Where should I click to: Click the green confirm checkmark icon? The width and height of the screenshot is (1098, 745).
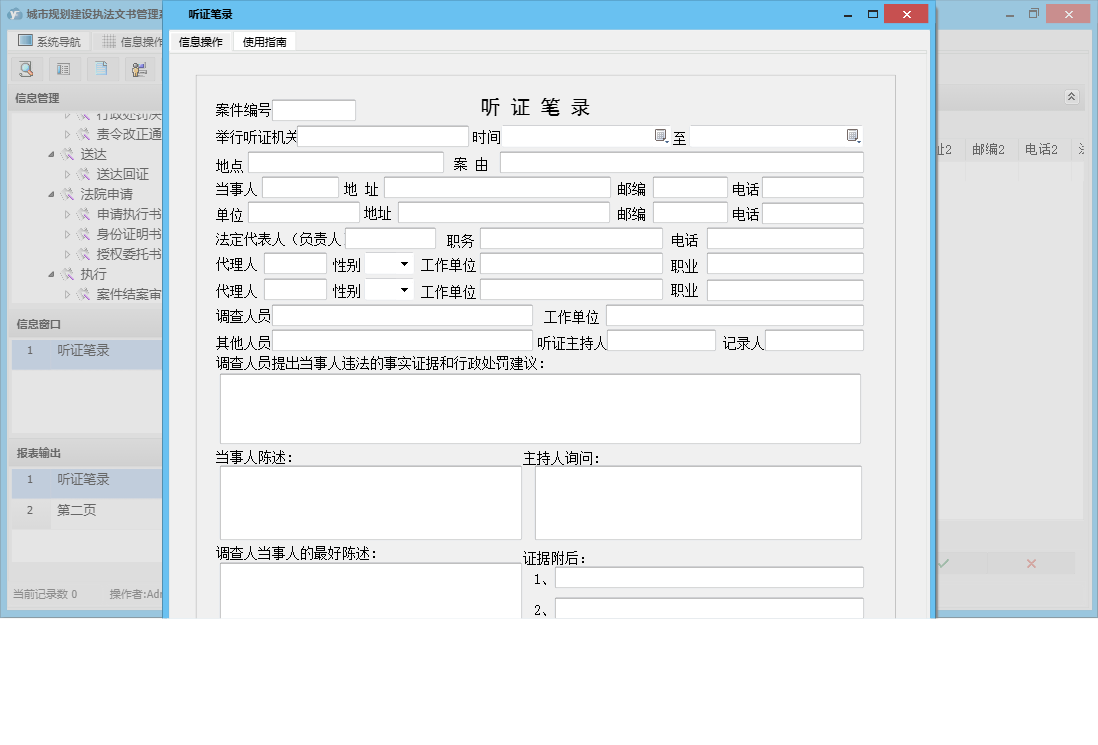[942, 563]
